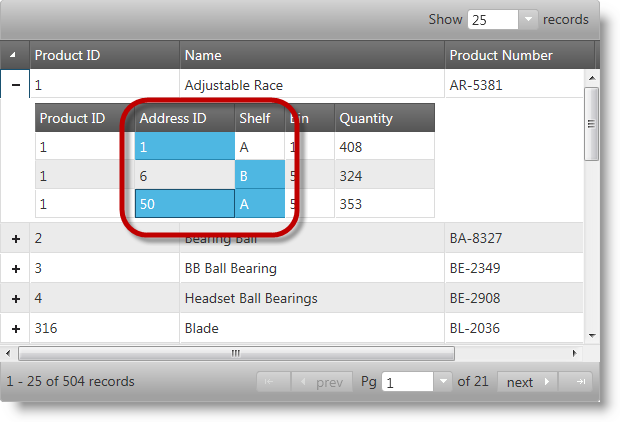Click the vertical scrollbar up arrow

(591, 77)
